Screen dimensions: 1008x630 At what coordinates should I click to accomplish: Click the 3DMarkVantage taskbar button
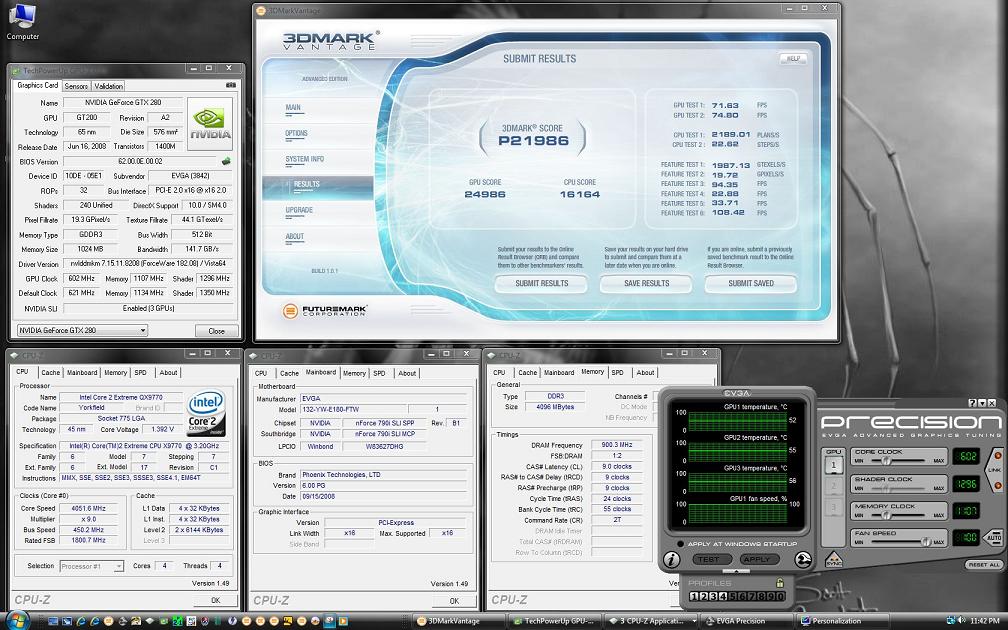(458, 621)
